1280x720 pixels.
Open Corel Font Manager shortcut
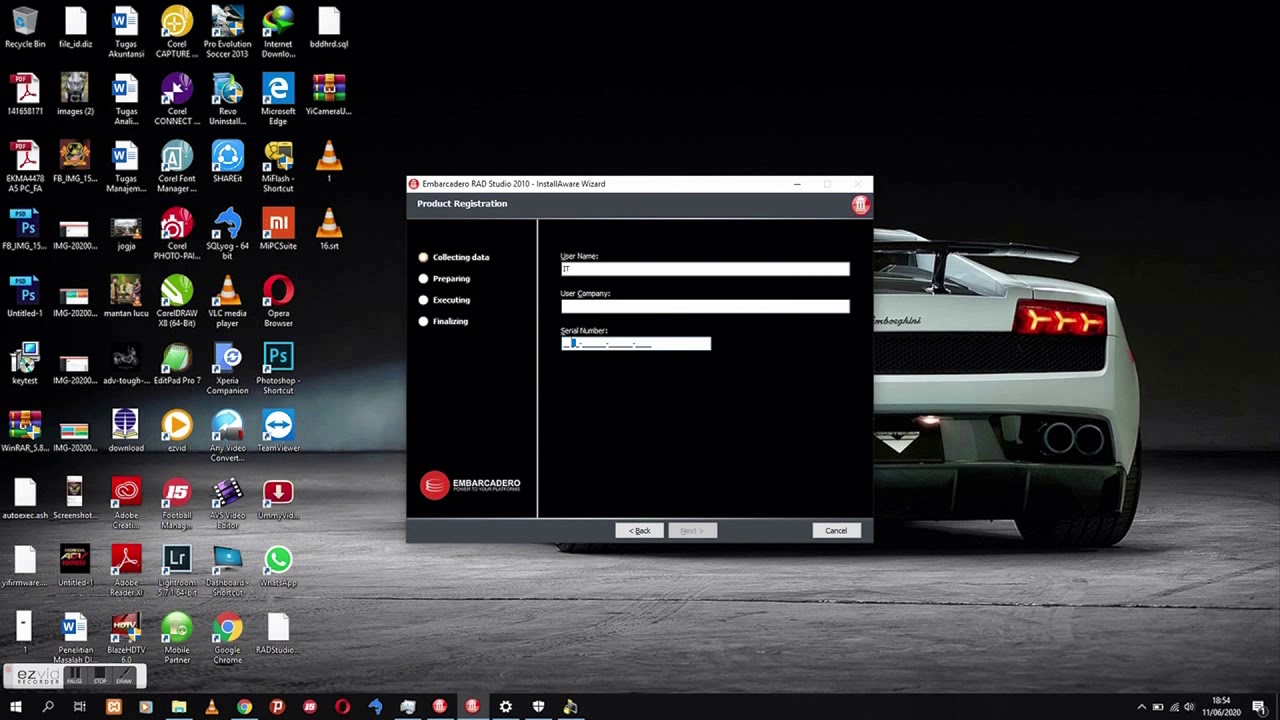(x=177, y=166)
